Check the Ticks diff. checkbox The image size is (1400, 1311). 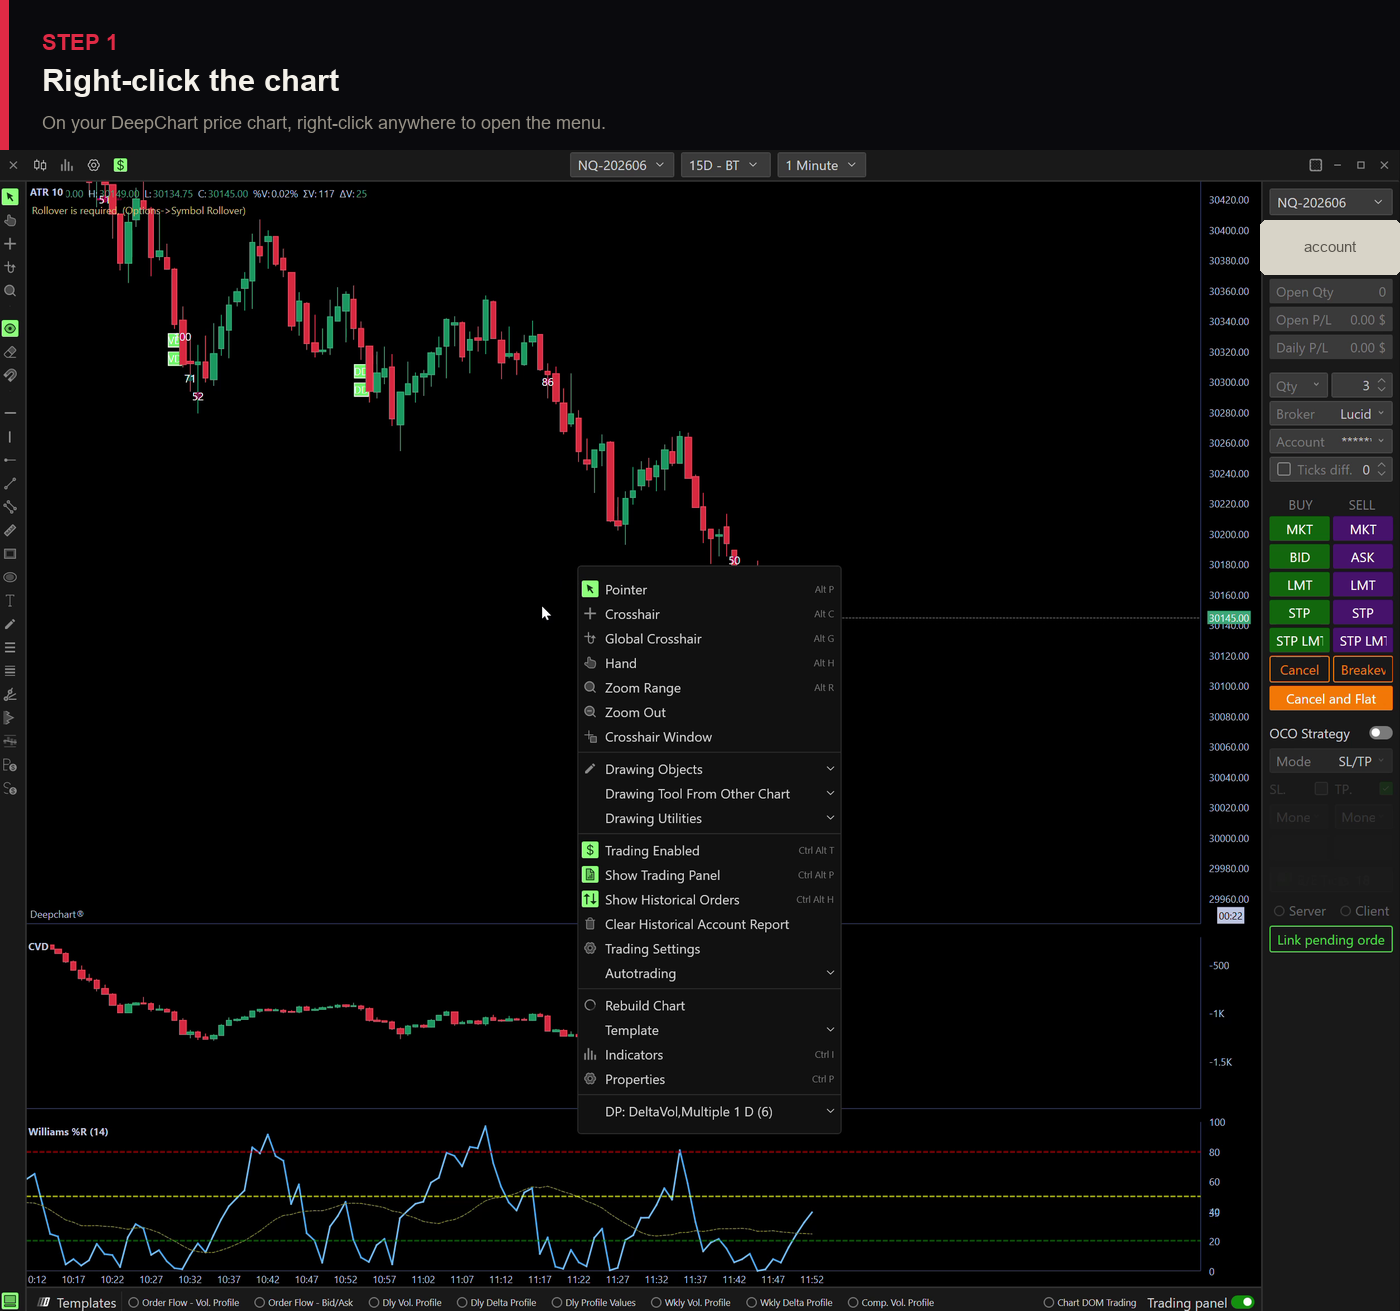point(1284,469)
